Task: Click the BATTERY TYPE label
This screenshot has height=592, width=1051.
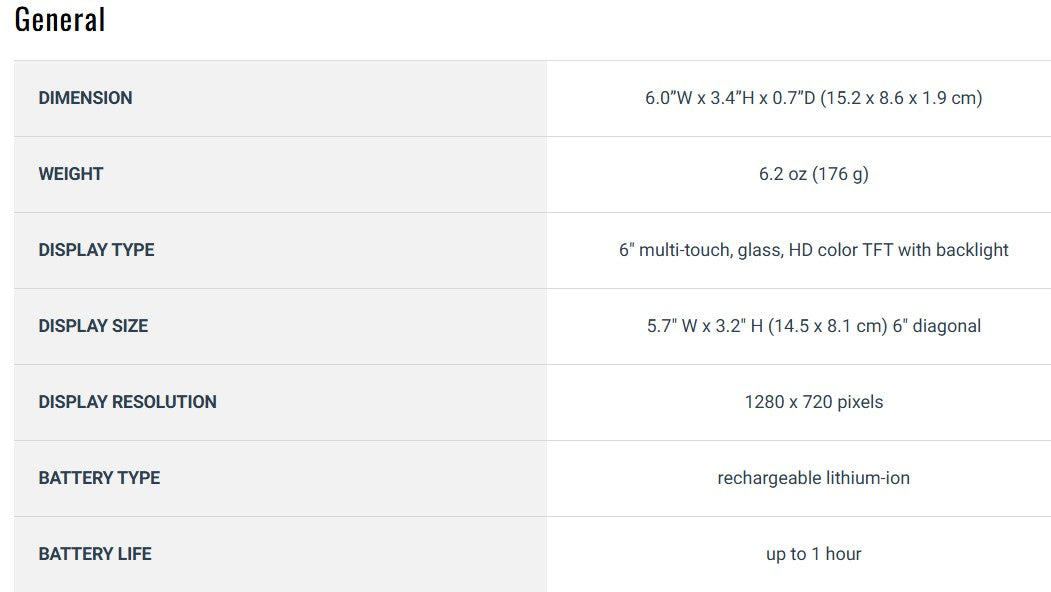Action: coord(99,478)
